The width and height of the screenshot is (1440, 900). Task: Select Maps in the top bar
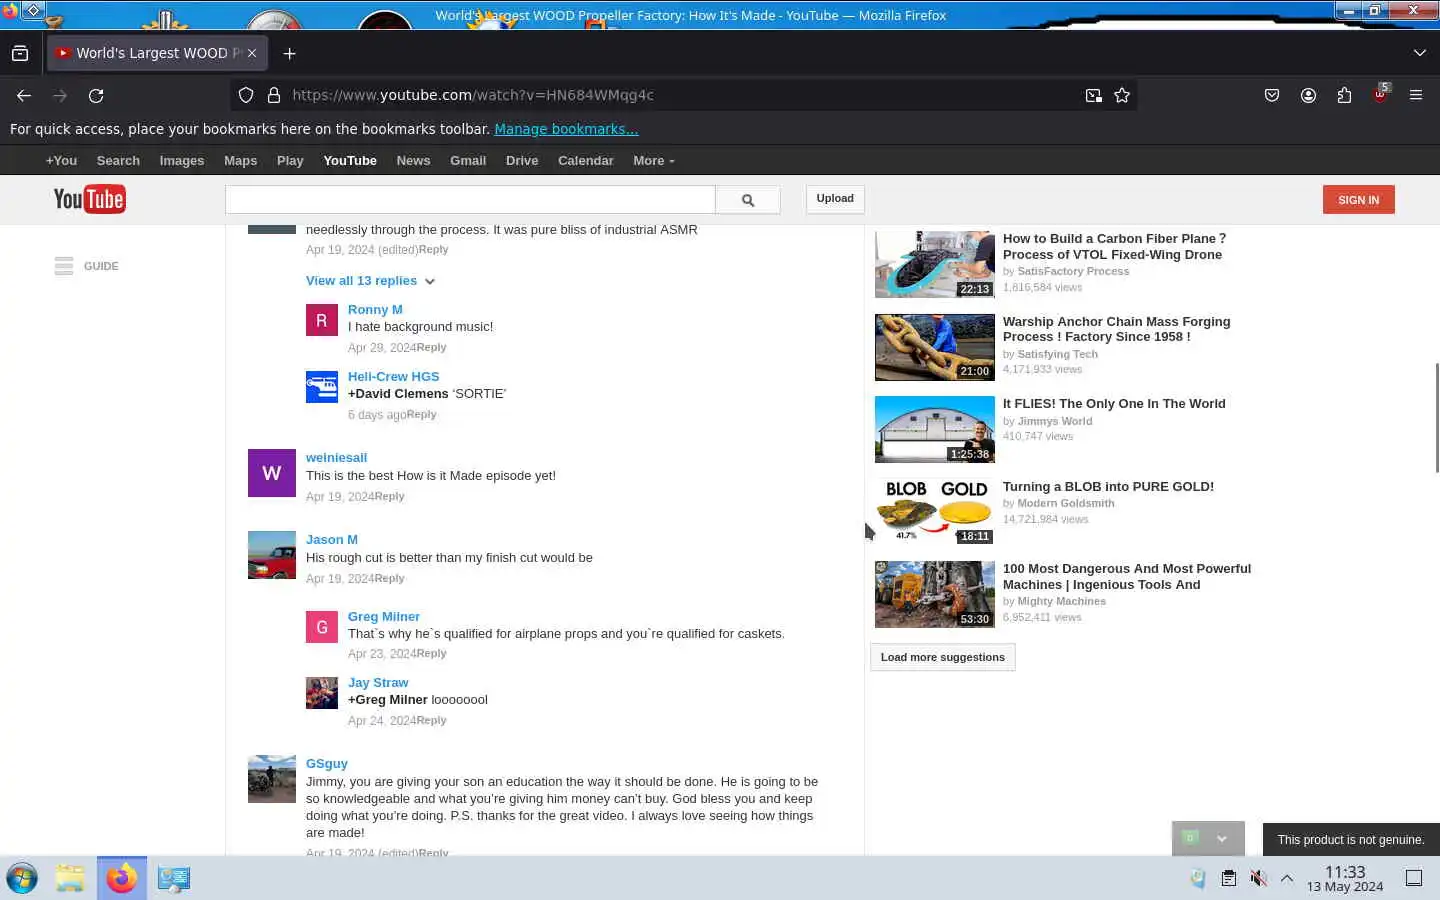click(240, 160)
